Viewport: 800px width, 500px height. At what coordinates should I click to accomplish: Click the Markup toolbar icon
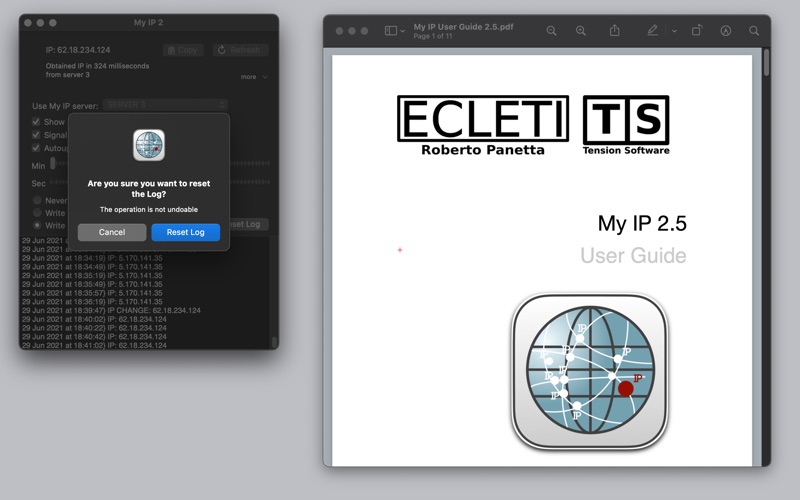tap(726, 31)
